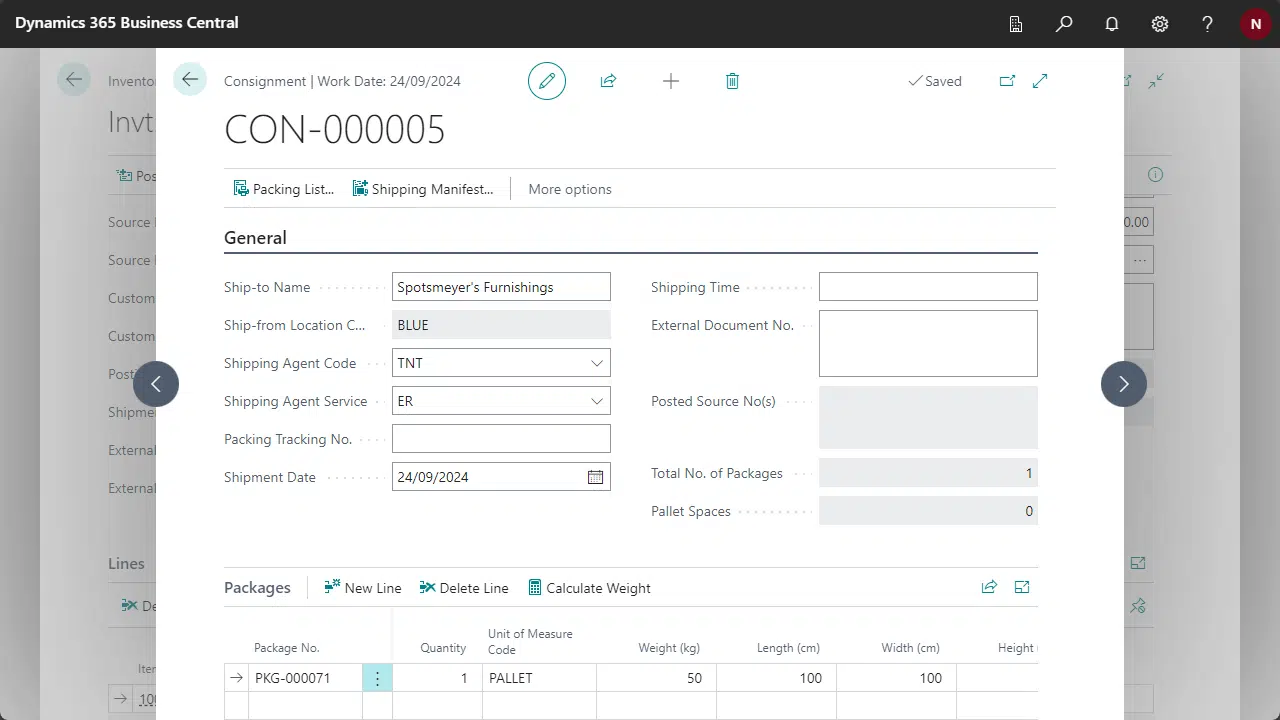The width and height of the screenshot is (1280, 720).
Task: Click the Package No. column header
Action: click(x=287, y=648)
